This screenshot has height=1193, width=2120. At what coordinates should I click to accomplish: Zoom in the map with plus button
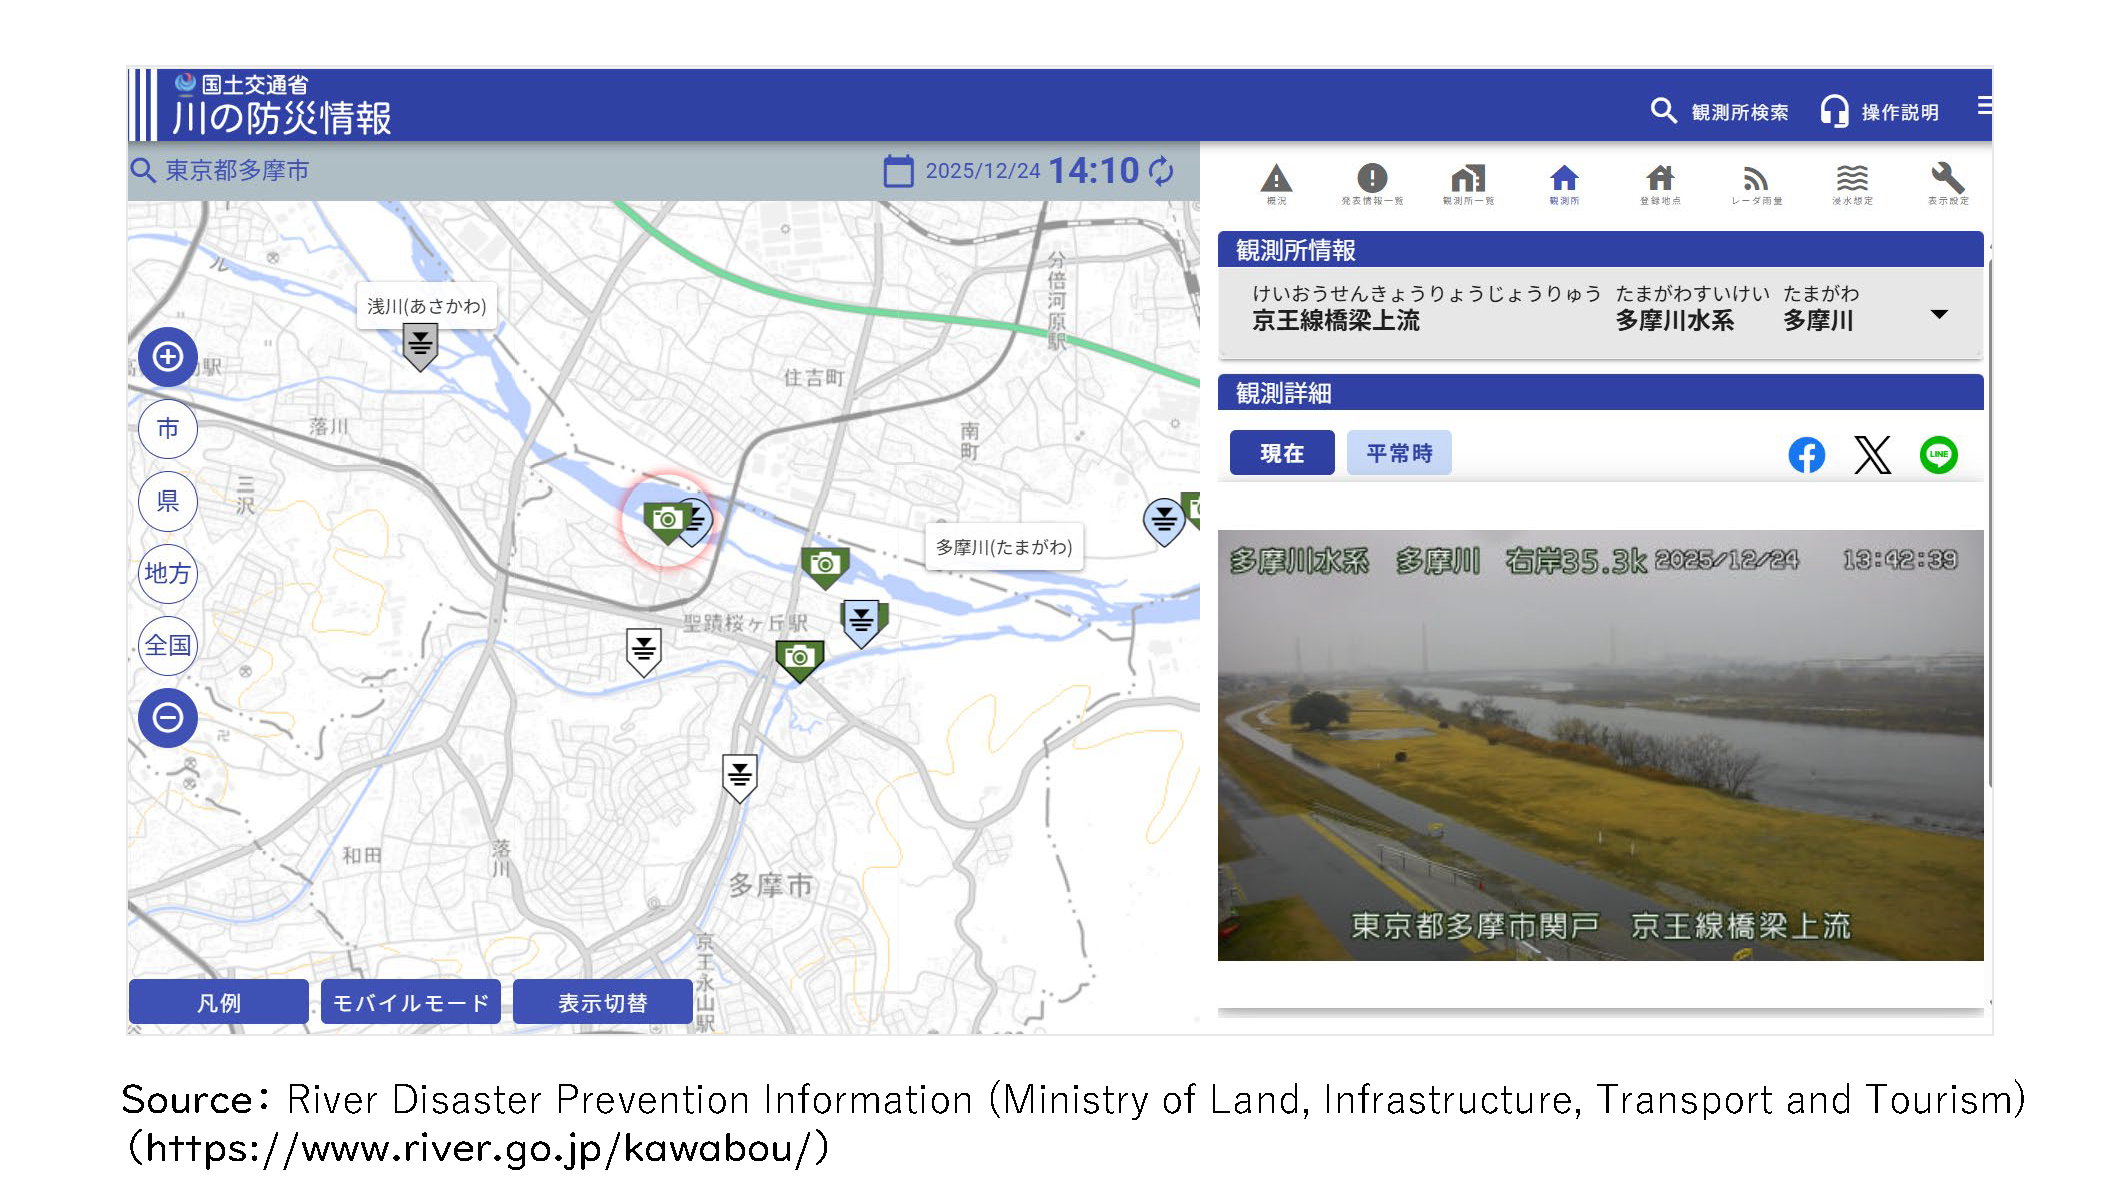[x=168, y=357]
